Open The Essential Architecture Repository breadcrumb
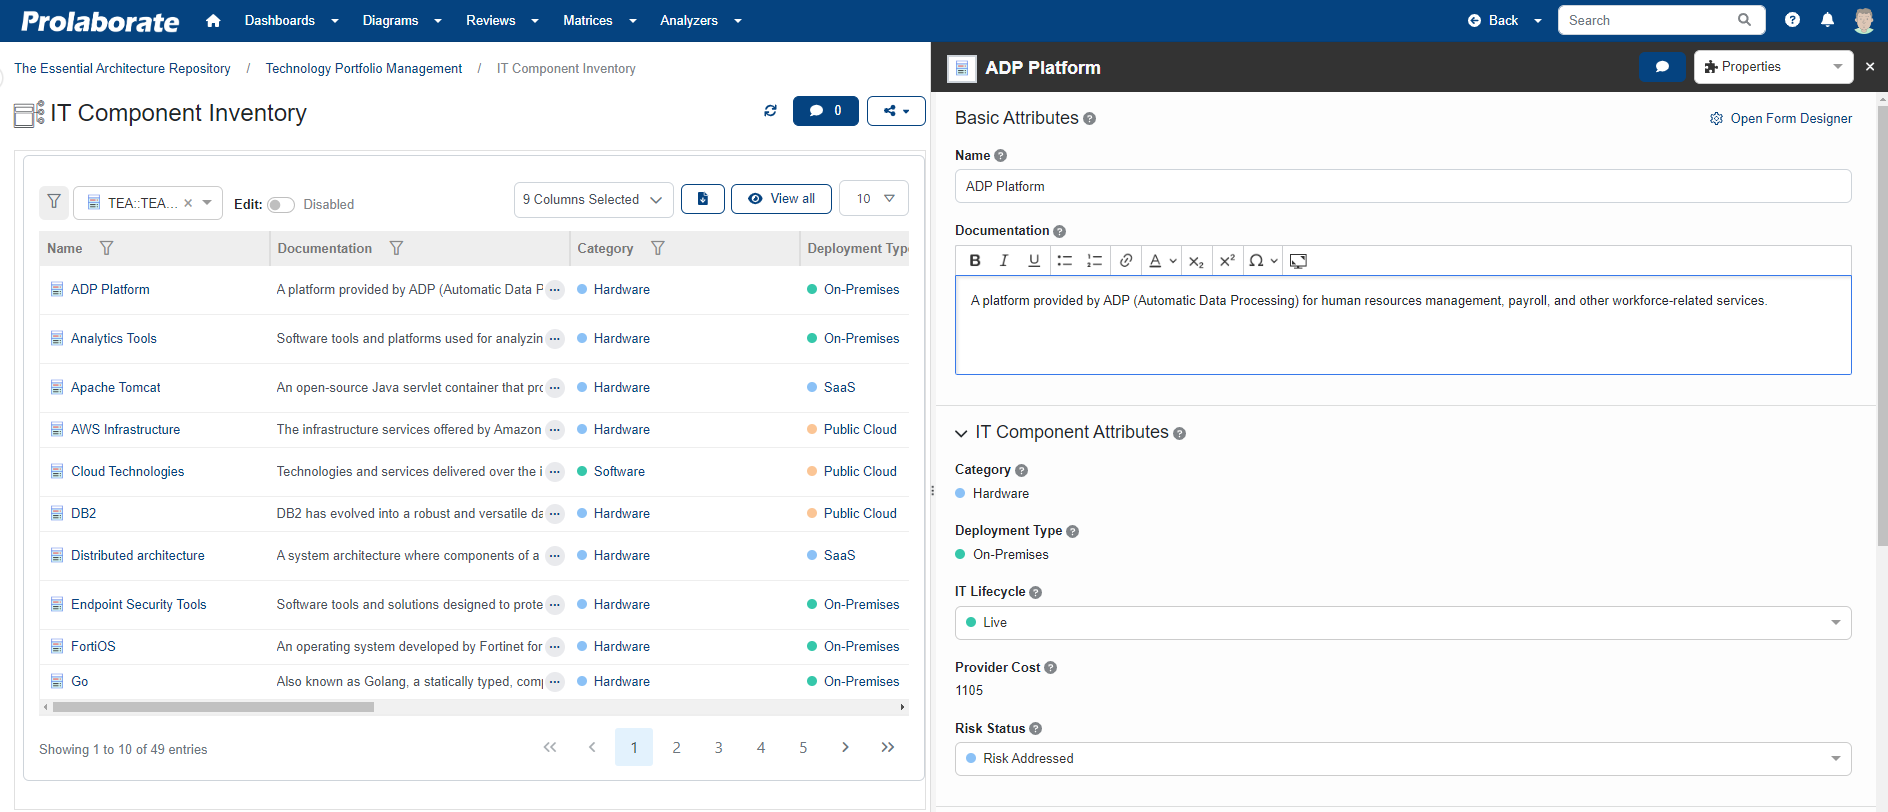Screen dimensions: 1888x812 (x=122, y=69)
